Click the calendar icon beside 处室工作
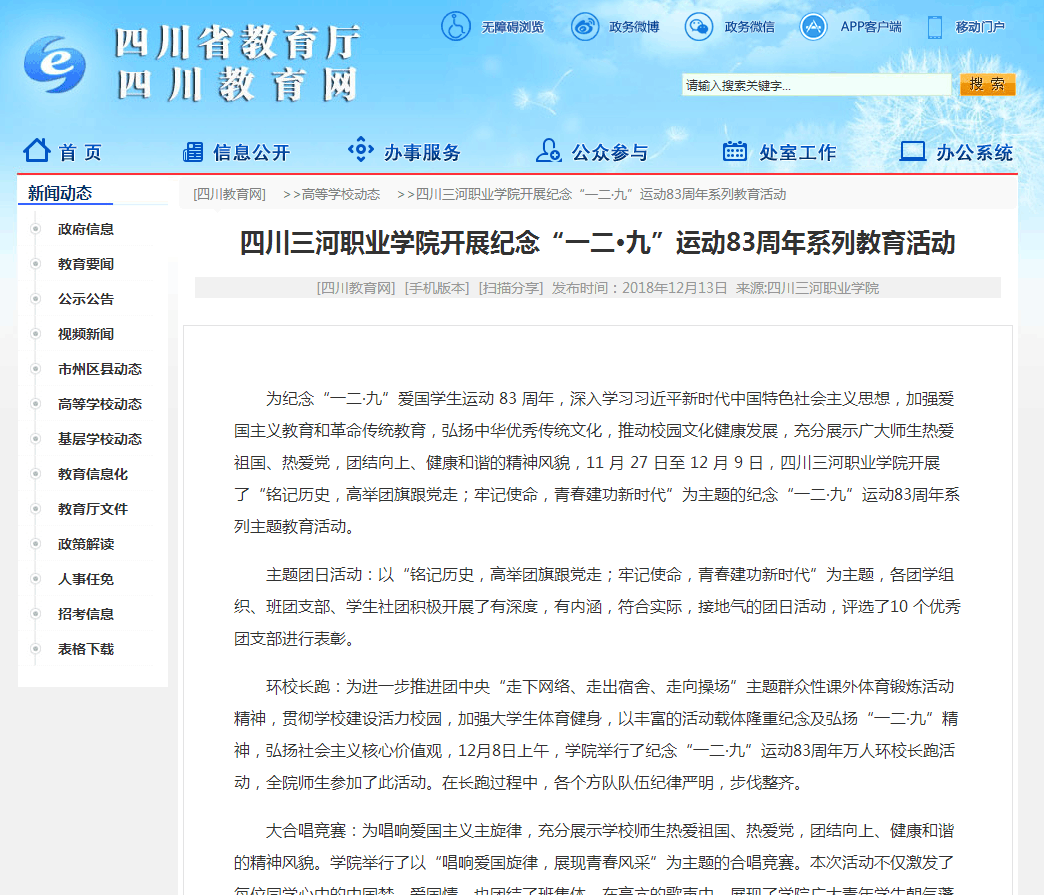 [x=735, y=151]
